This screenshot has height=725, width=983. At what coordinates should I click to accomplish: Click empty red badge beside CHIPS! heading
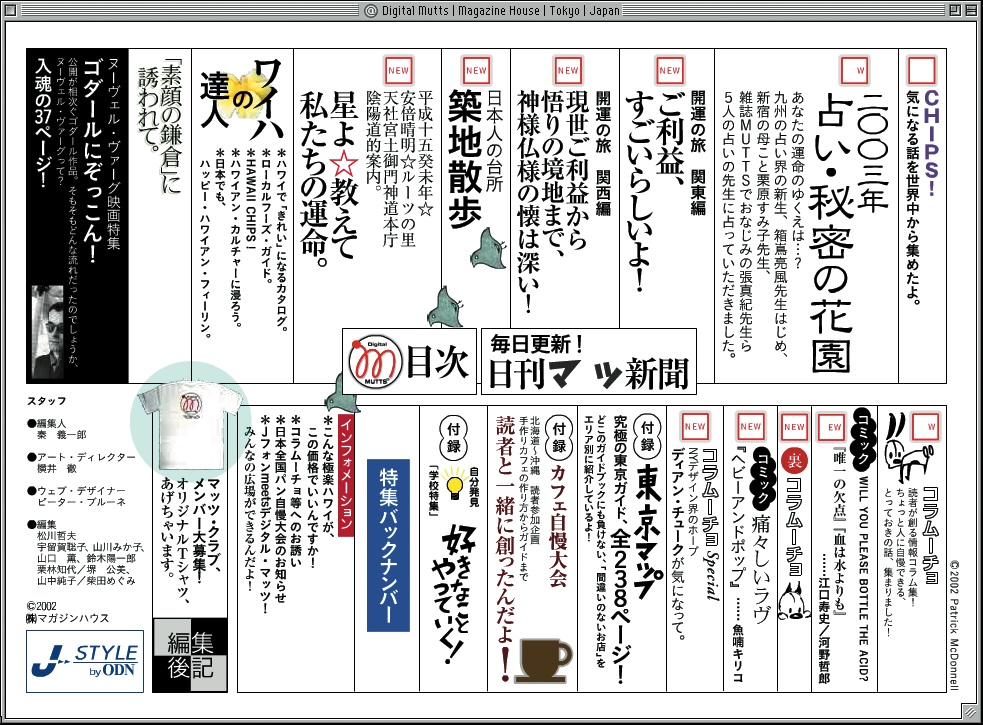[922, 70]
